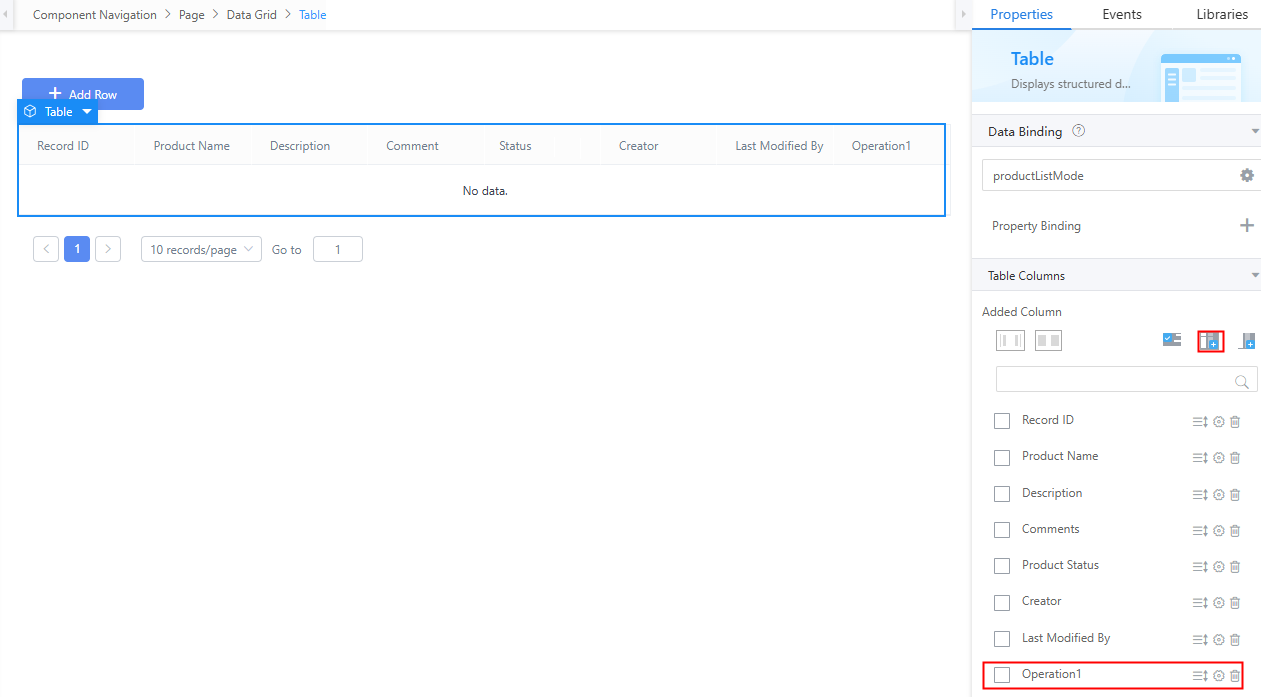
Task: Delete the Description column
Action: point(1235,495)
